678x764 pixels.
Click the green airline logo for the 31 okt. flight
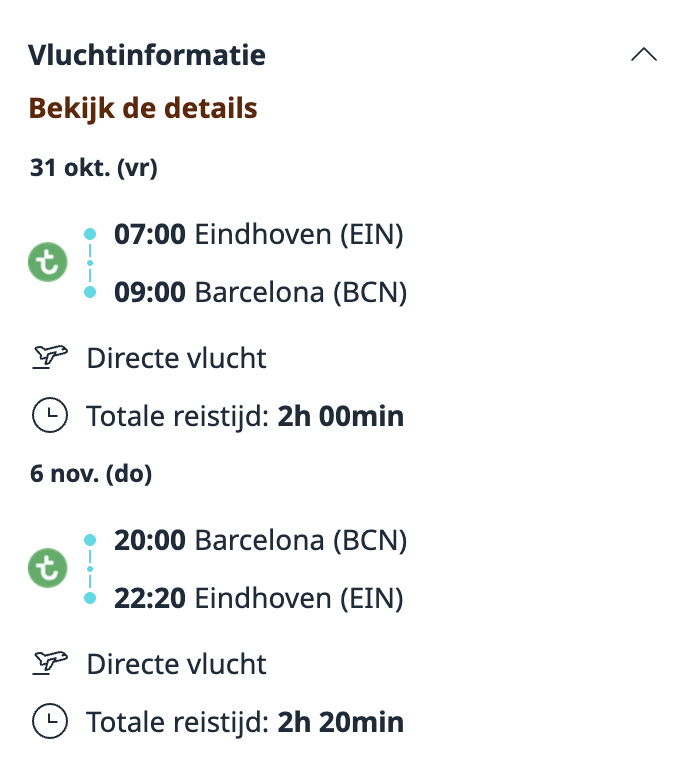[47, 263]
